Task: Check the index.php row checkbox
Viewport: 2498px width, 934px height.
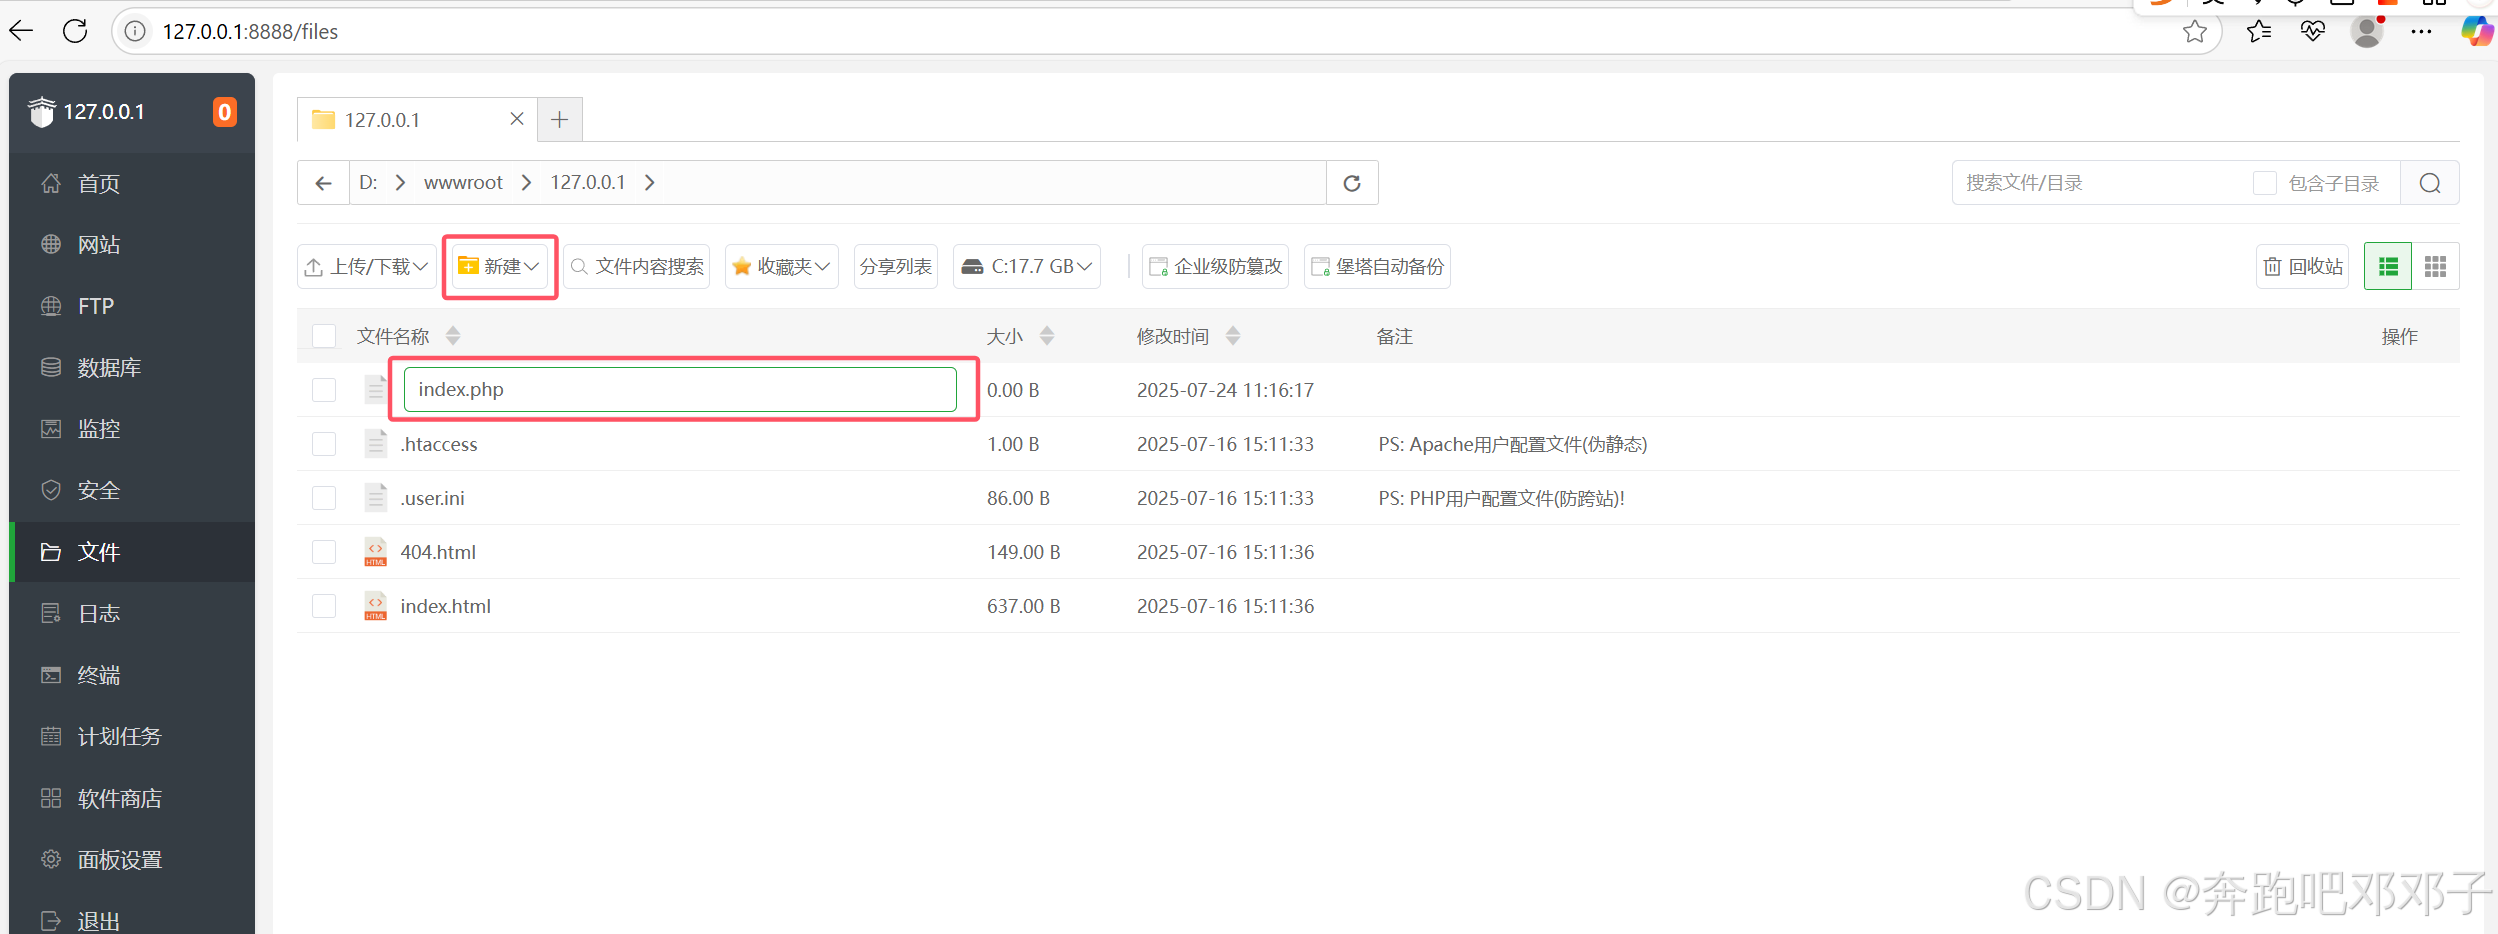Action: [324, 390]
